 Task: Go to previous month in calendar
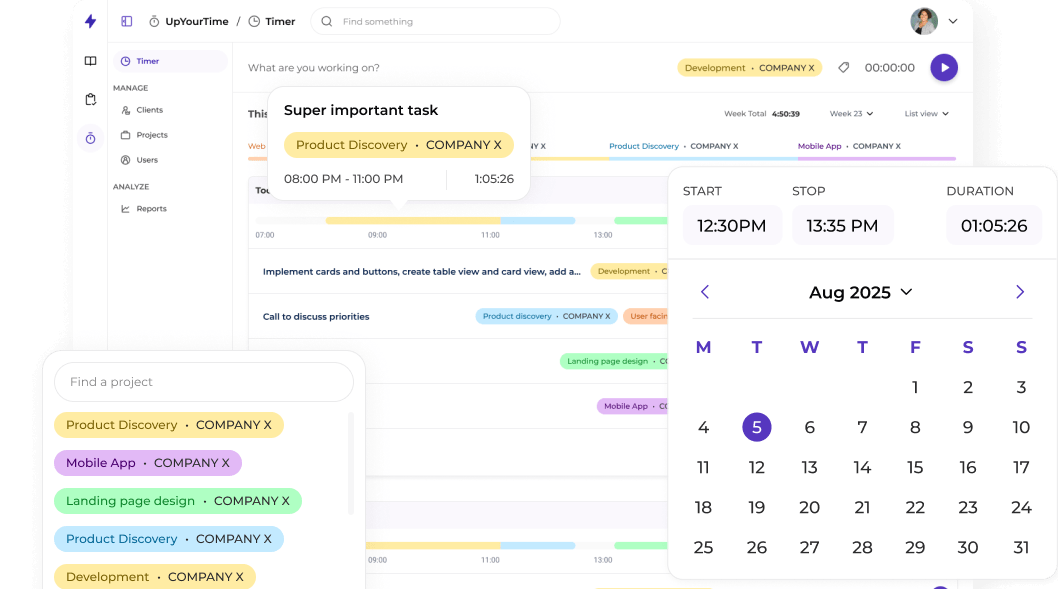click(x=705, y=291)
